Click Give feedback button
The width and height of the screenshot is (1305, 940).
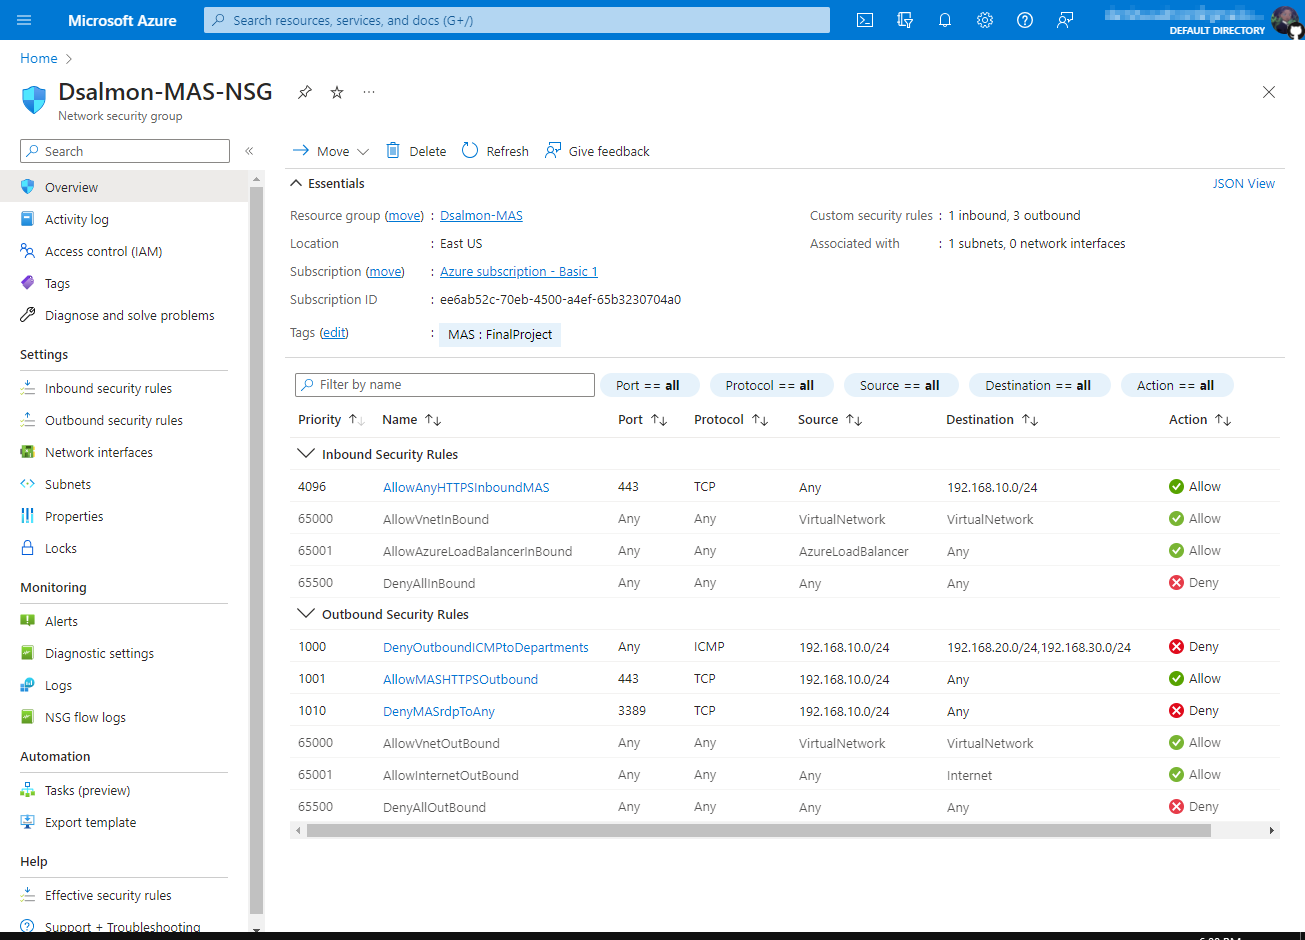[597, 151]
